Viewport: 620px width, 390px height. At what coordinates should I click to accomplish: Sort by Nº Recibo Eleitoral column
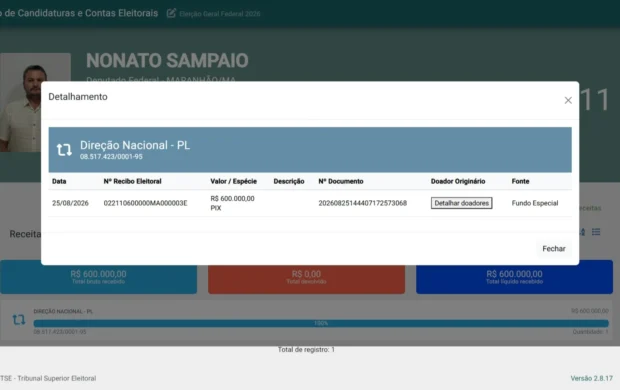coord(132,181)
